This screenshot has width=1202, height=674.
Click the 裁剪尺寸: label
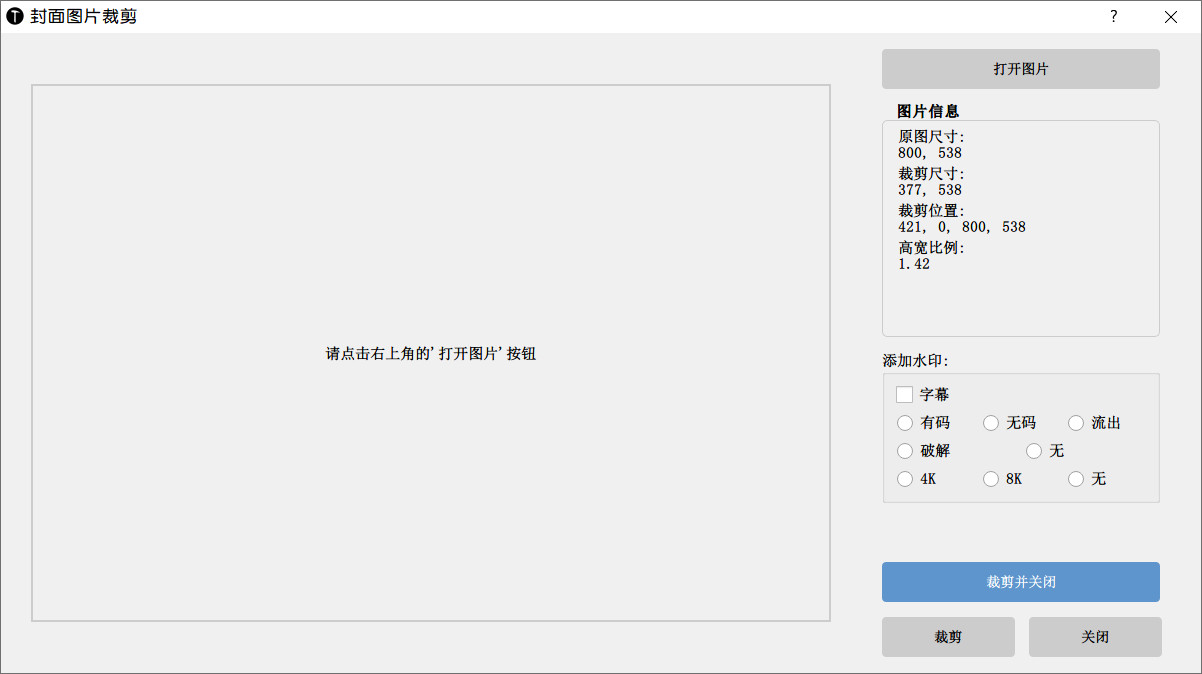pyautogui.click(x=931, y=174)
